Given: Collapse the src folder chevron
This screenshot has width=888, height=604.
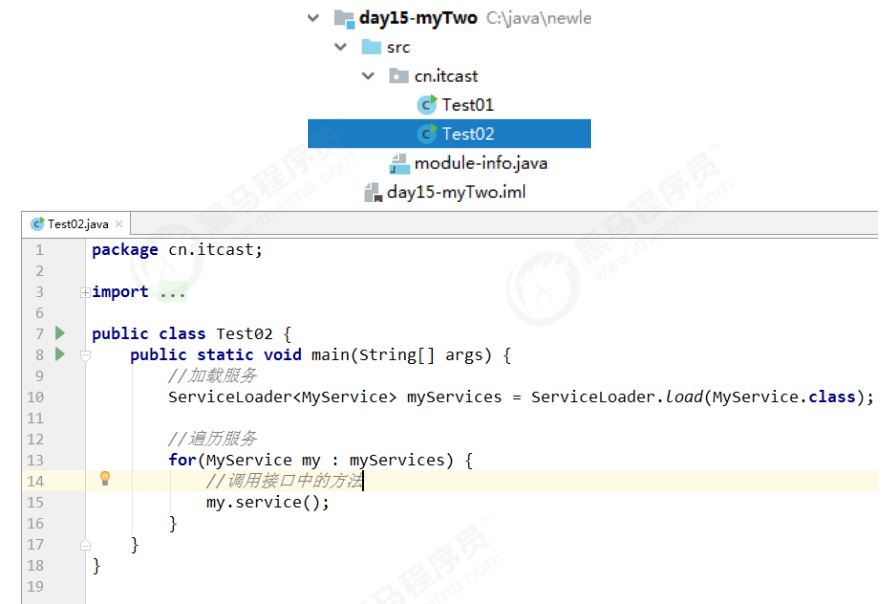Looking at the screenshot, I should pyautogui.click(x=342, y=47).
